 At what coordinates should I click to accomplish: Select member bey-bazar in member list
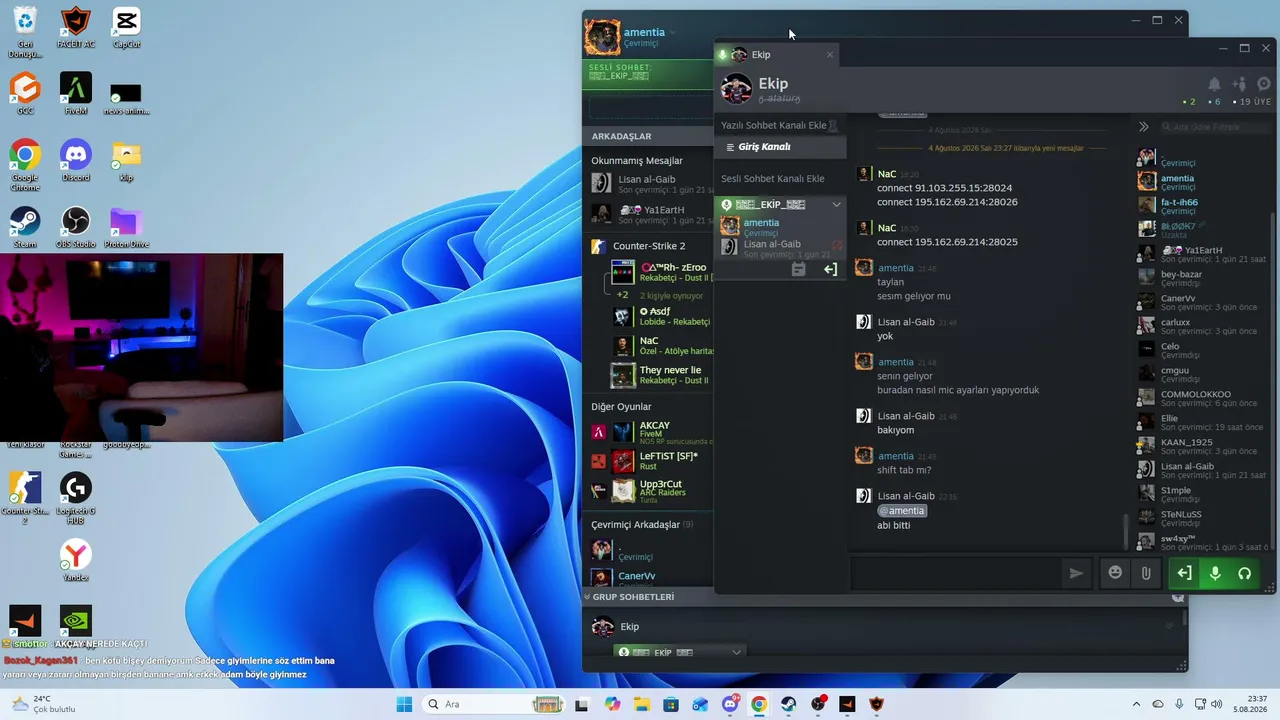(1202, 277)
